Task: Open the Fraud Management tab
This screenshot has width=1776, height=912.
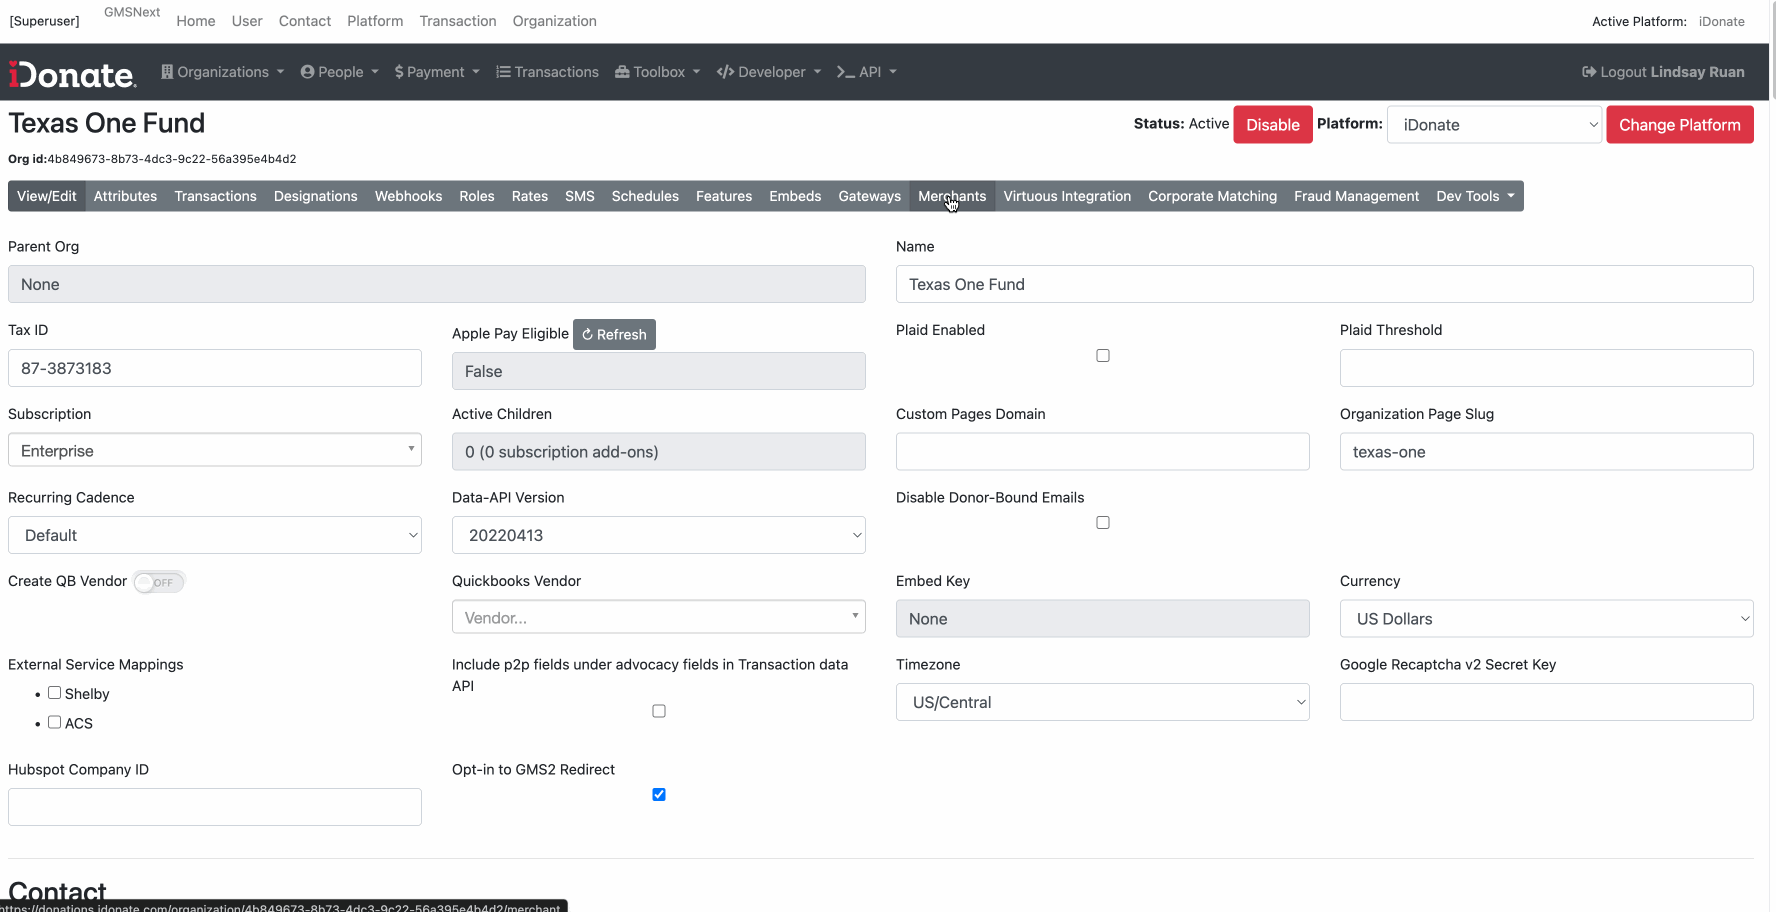Action: point(1357,196)
